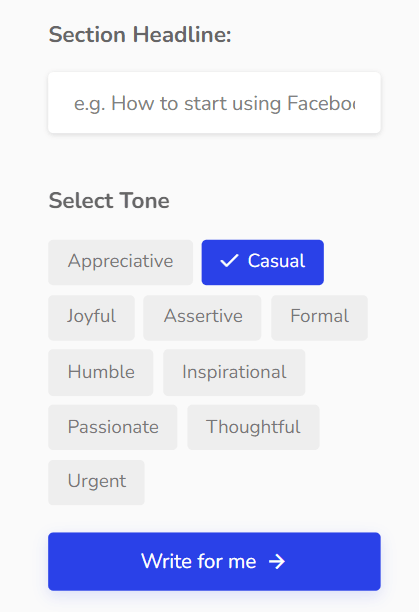Select the Appreciative tone

[x=121, y=262]
